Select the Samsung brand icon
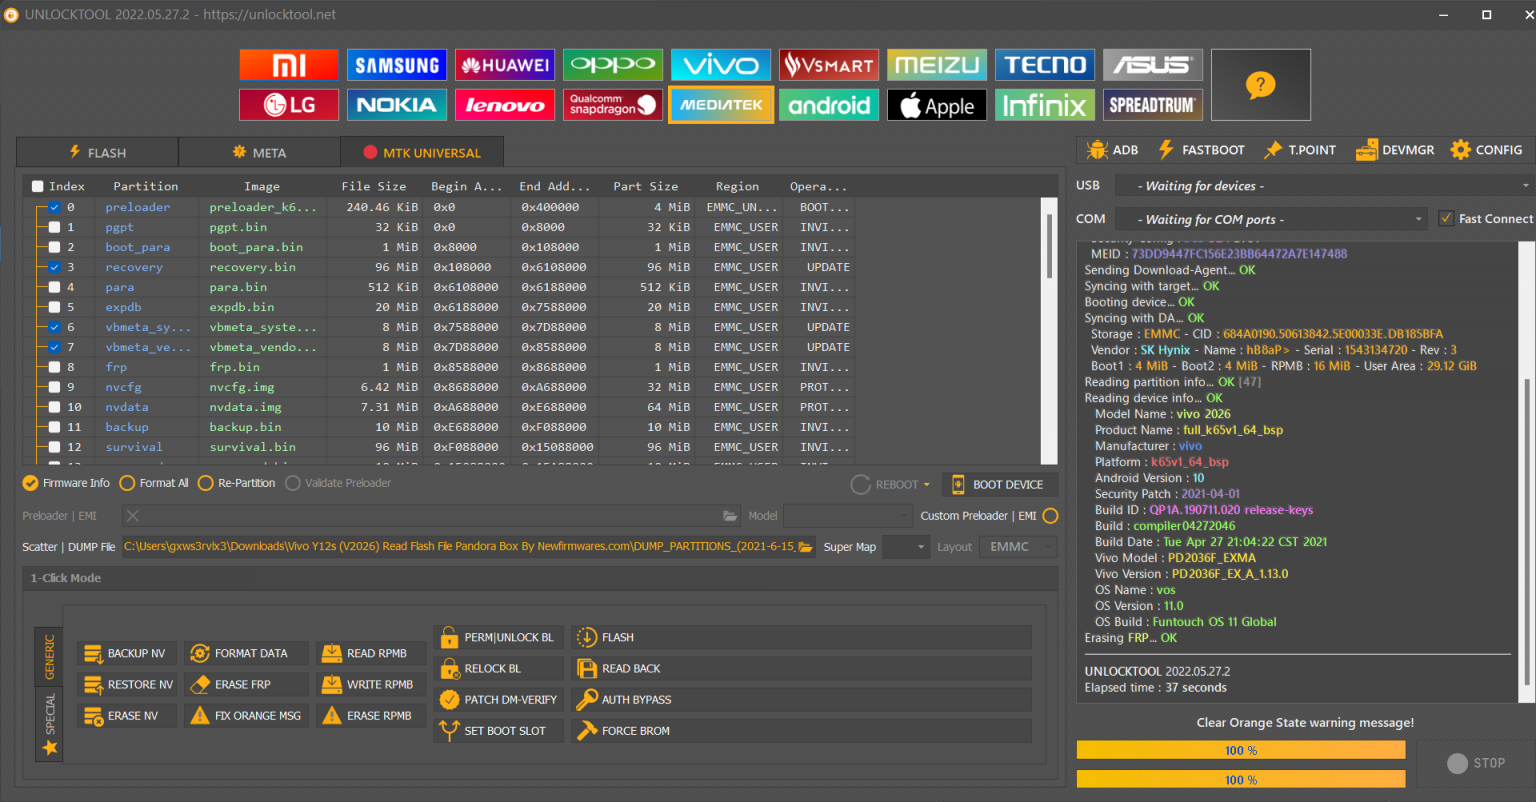 click(397, 65)
